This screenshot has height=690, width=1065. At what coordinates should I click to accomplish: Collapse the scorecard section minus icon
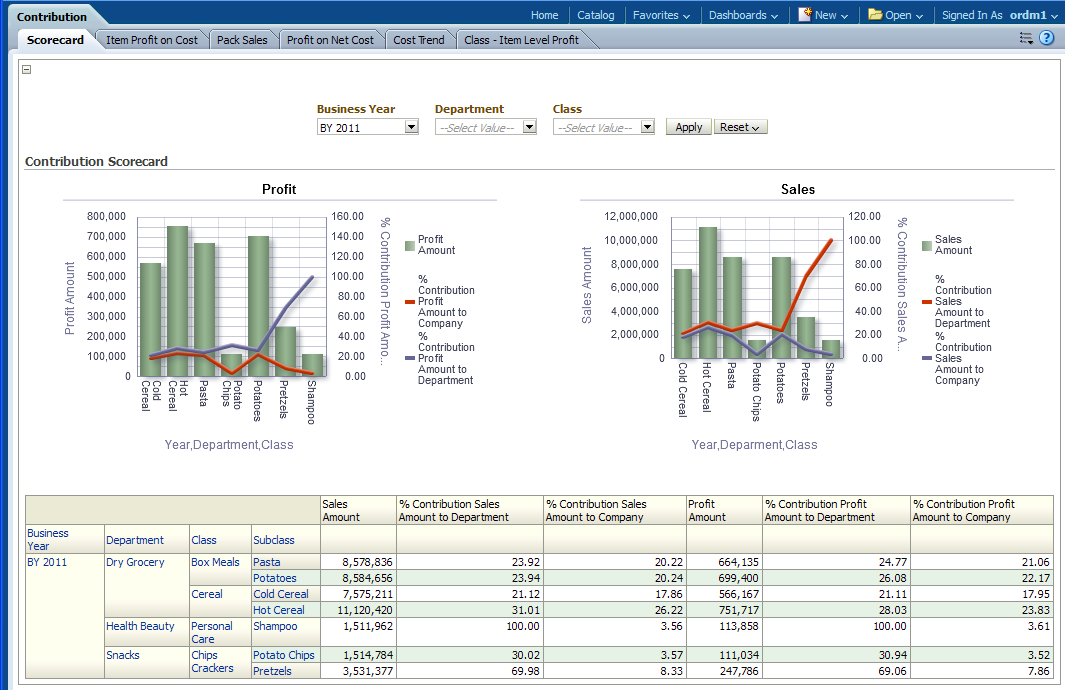27,69
